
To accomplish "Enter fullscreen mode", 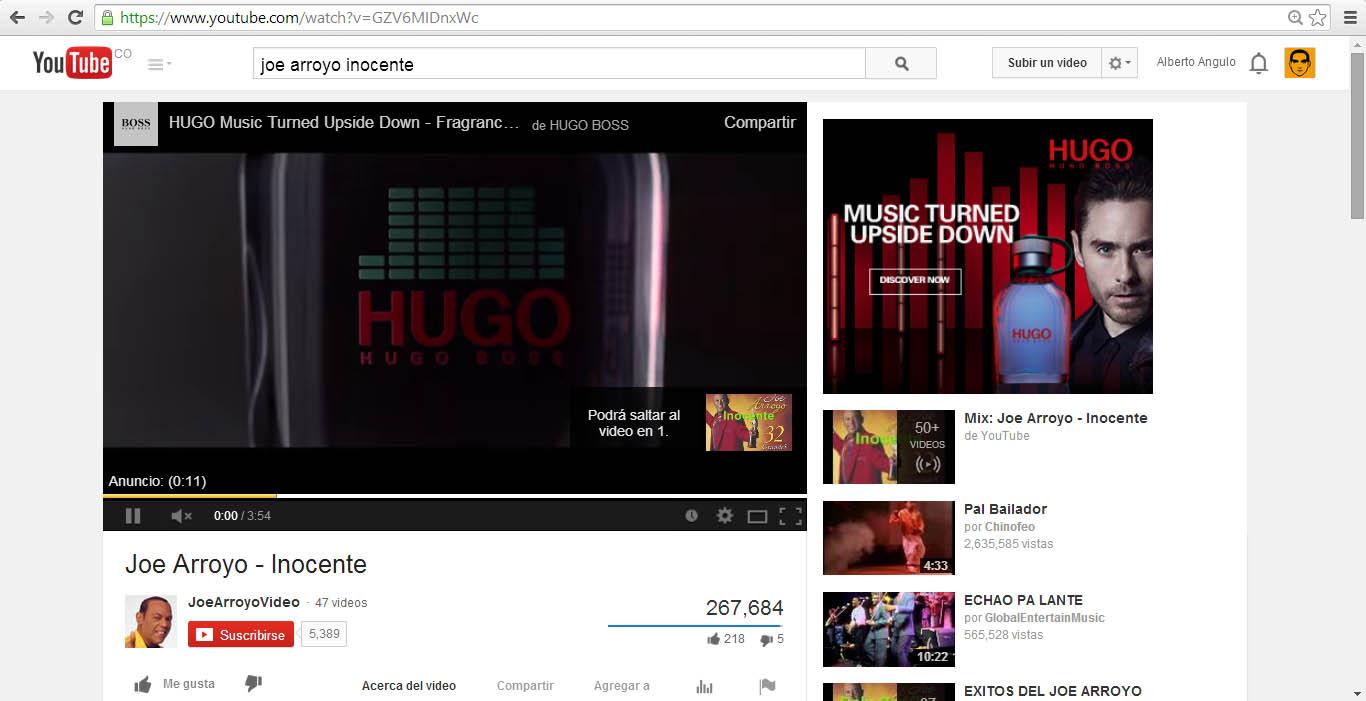I will pos(790,516).
